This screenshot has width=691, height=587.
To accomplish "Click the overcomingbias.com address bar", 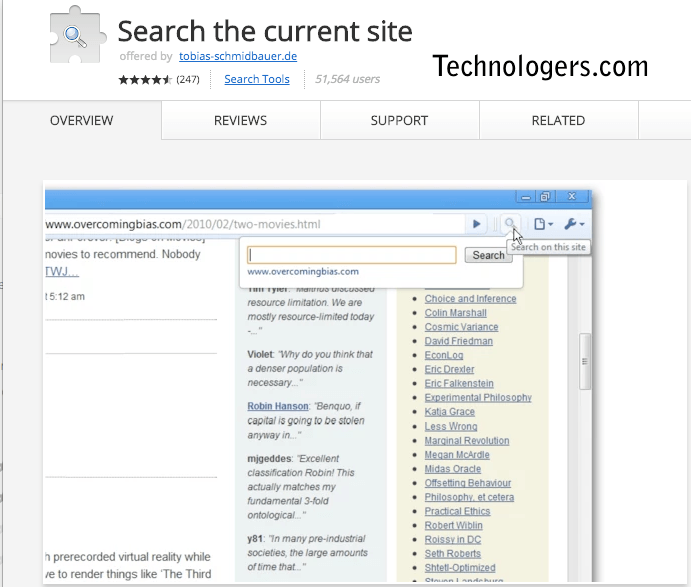I will pyautogui.click(x=255, y=224).
